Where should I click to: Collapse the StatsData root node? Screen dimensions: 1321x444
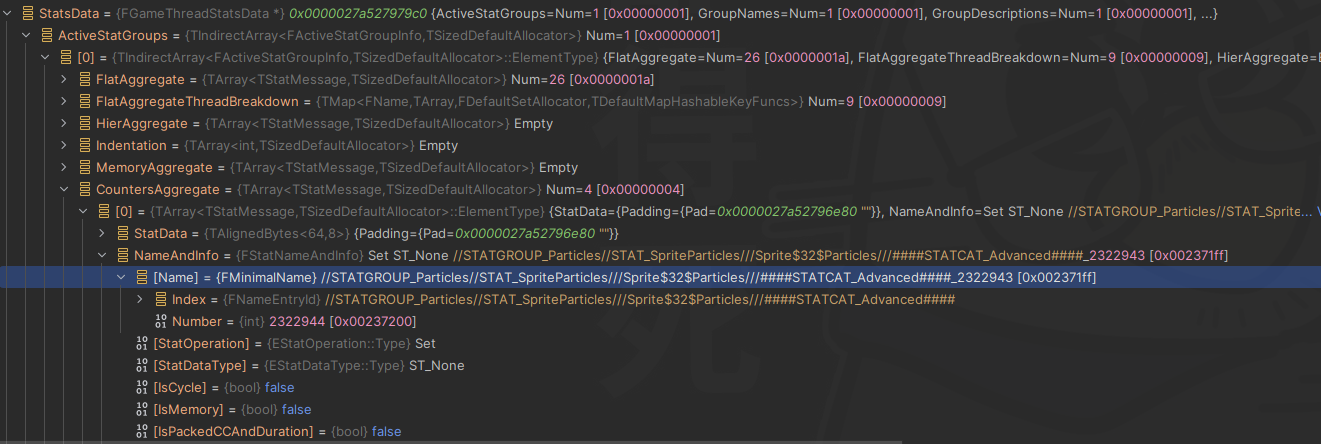click(x=8, y=14)
